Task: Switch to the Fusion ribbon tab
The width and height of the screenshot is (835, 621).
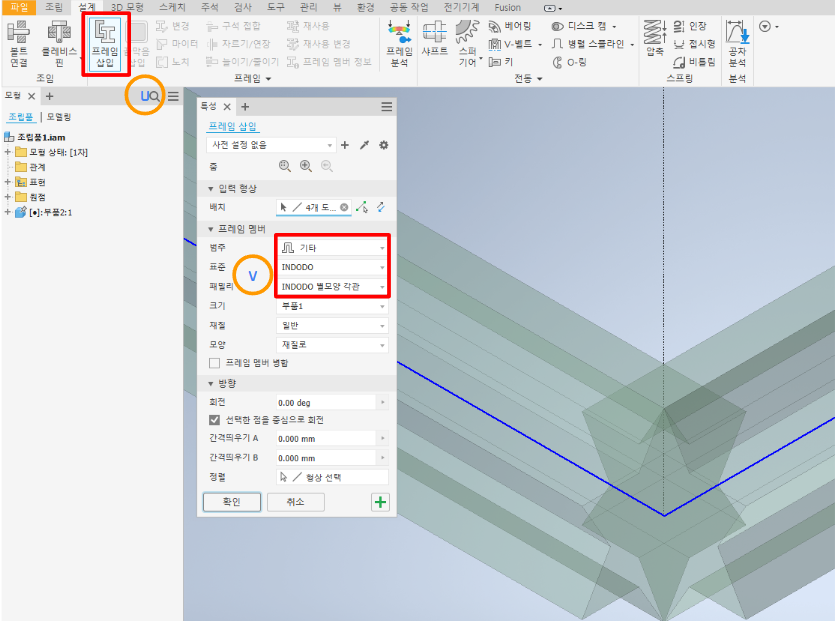Action: click(x=507, y=7)
